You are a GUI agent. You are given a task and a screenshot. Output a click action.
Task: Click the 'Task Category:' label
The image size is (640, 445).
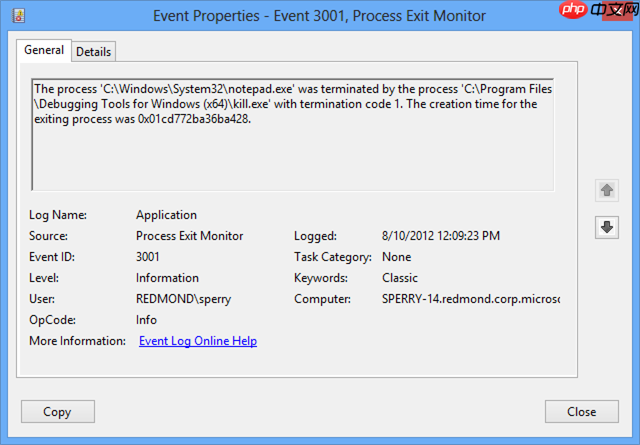333,257
